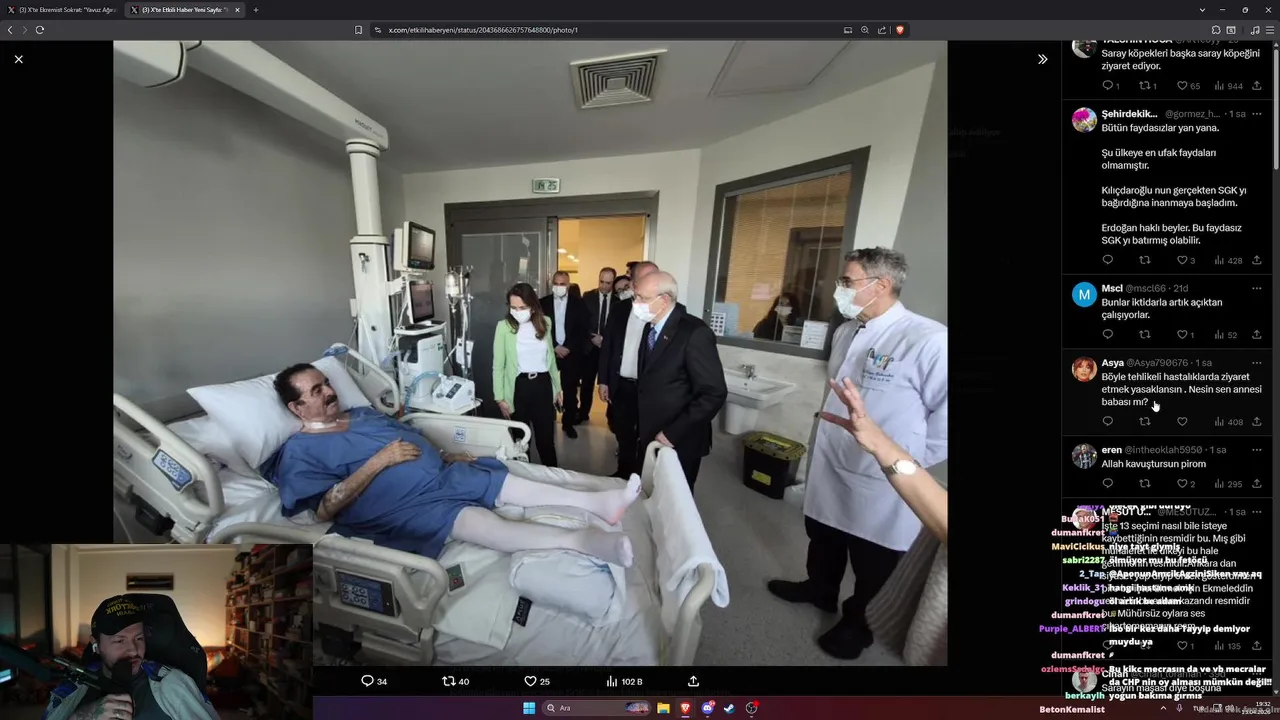This screenshot has width=1280, height=720.
Task: Open more options on Şehirdekik... reply
Action: pyautogui.click(x=1257, y=114)
